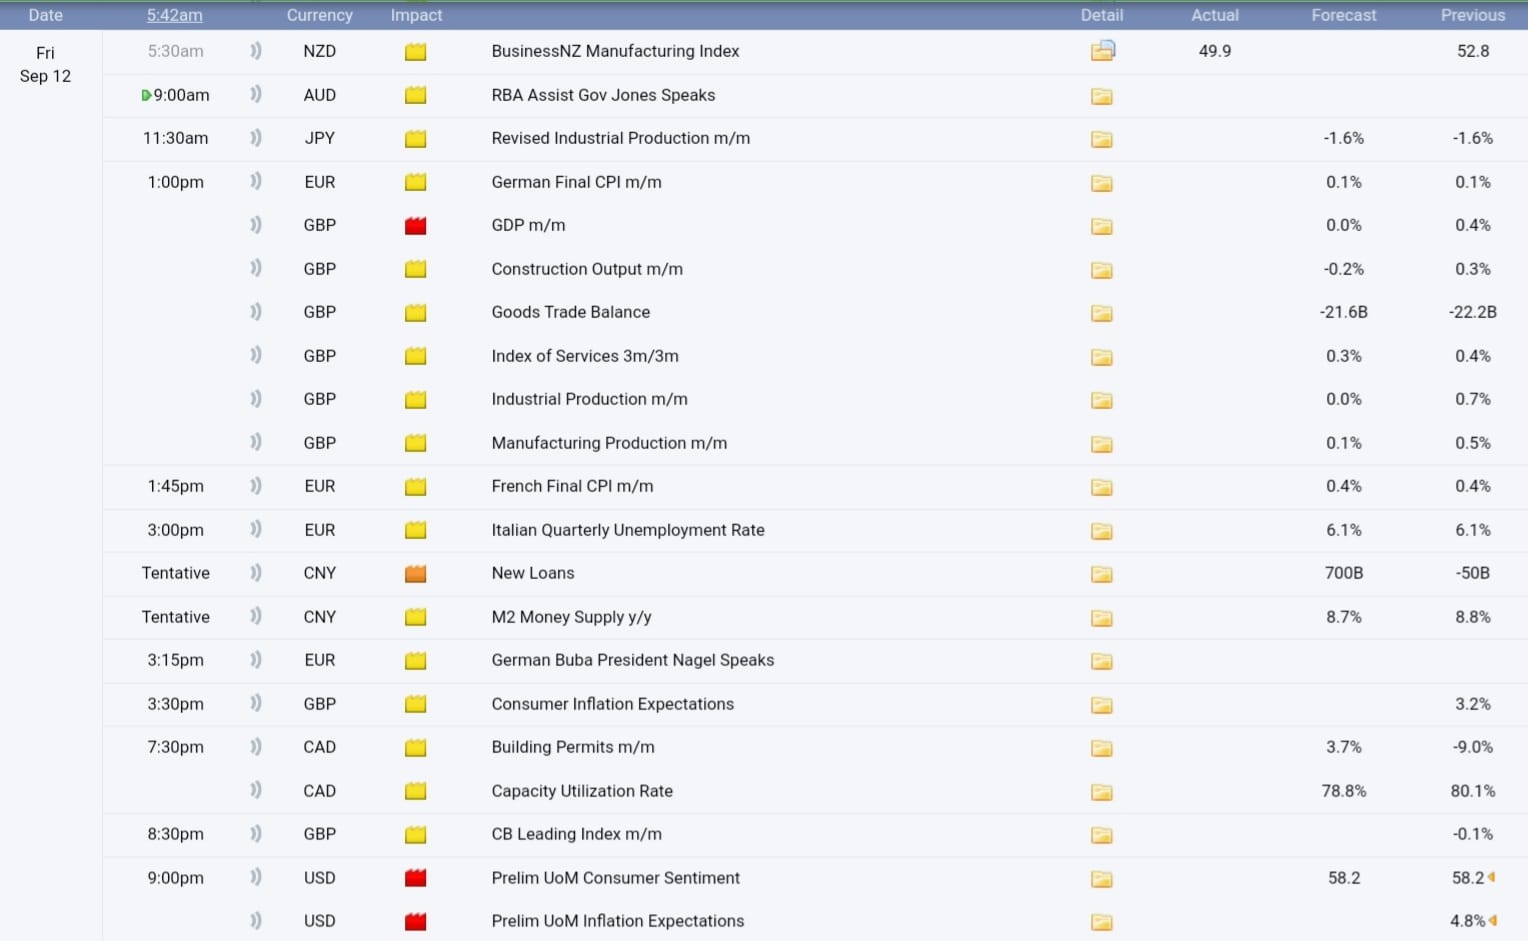This screenshot has width=1528, height=941.
Task: Toggle alert sound icon for Revised Industrial Production
Action: point(256,138)
